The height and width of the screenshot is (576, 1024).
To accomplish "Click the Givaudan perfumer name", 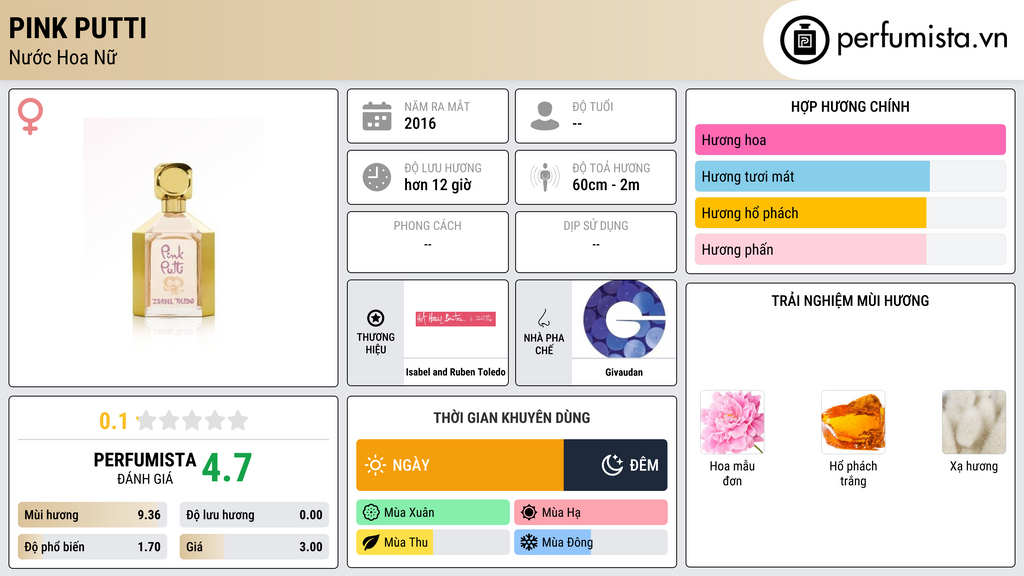I will coord(624,372).
